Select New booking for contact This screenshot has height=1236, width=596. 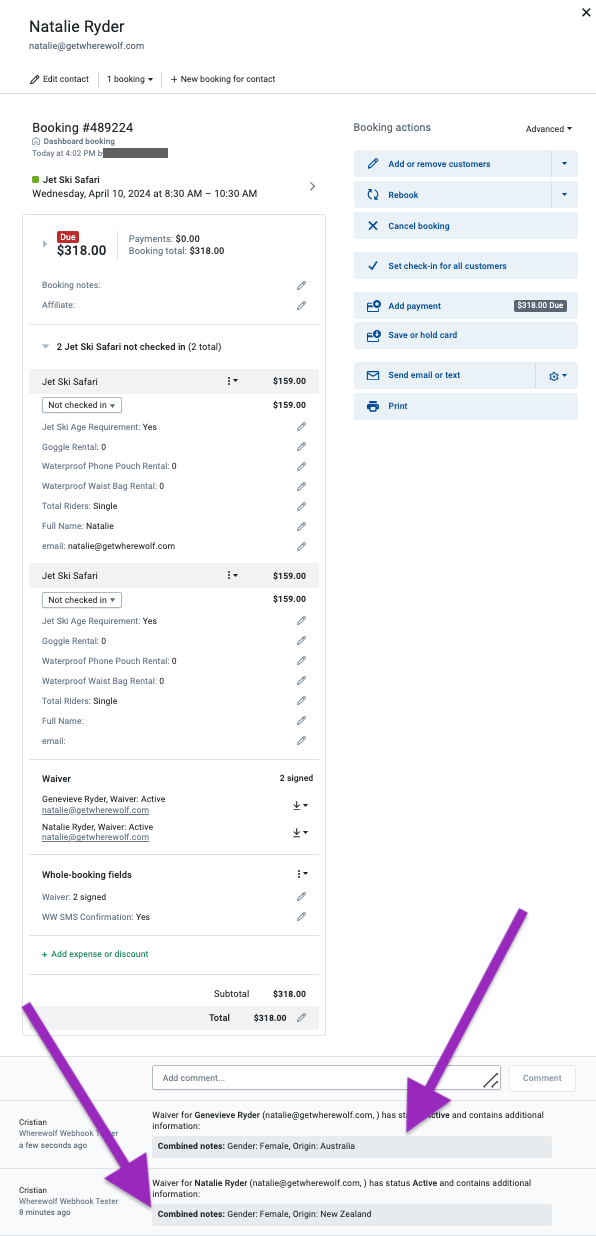(x=223, y=79)
